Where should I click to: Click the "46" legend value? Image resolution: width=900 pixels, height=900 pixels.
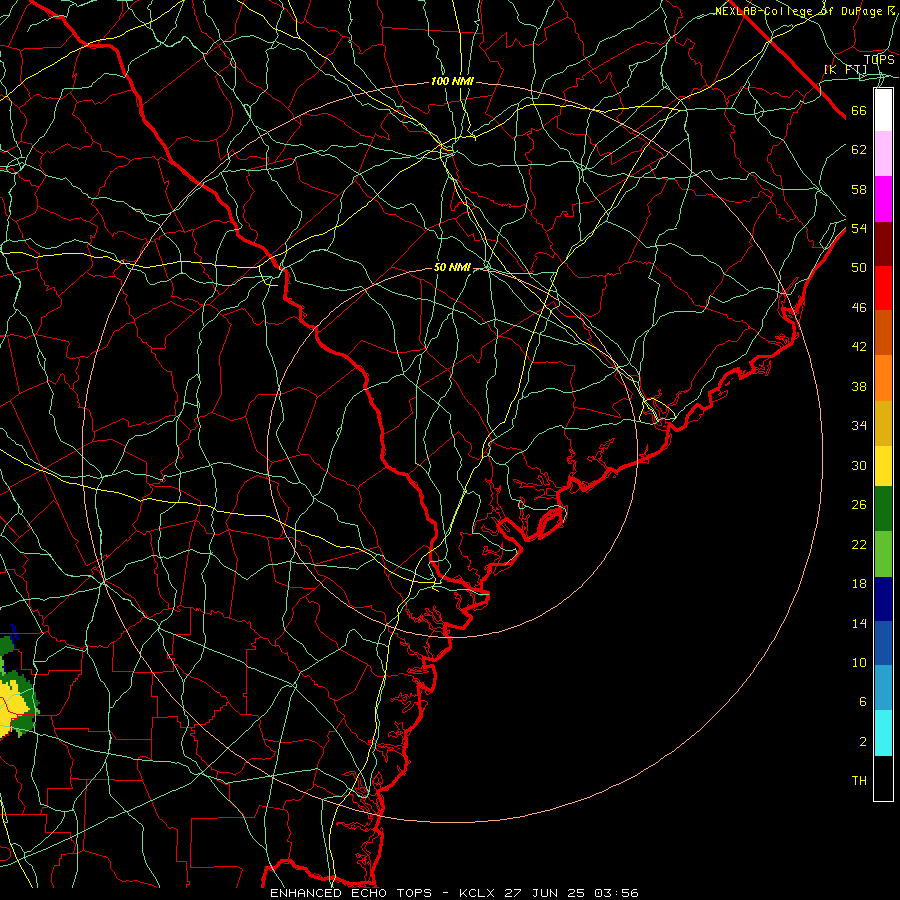(859, 308)
